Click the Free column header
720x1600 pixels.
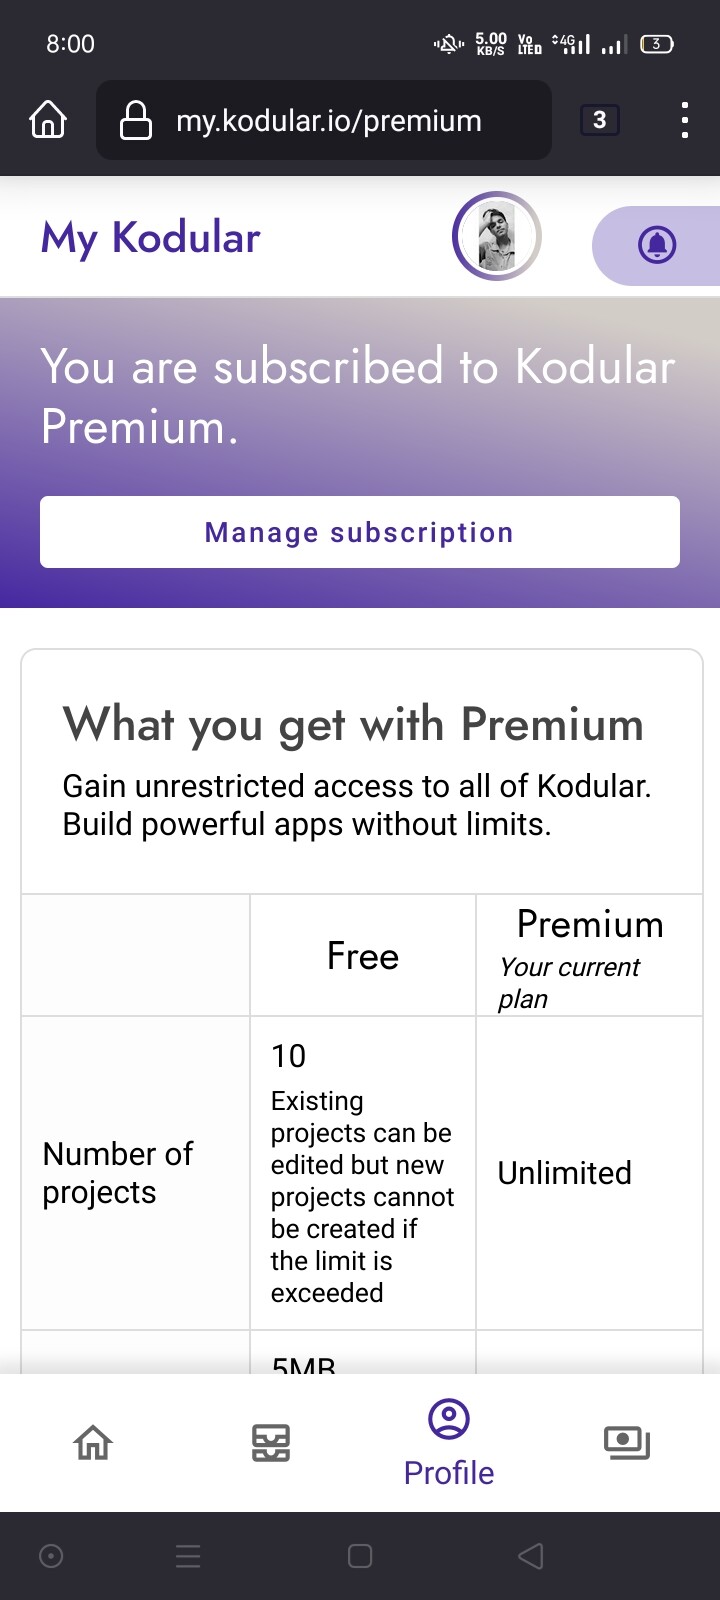pos(363,957)
